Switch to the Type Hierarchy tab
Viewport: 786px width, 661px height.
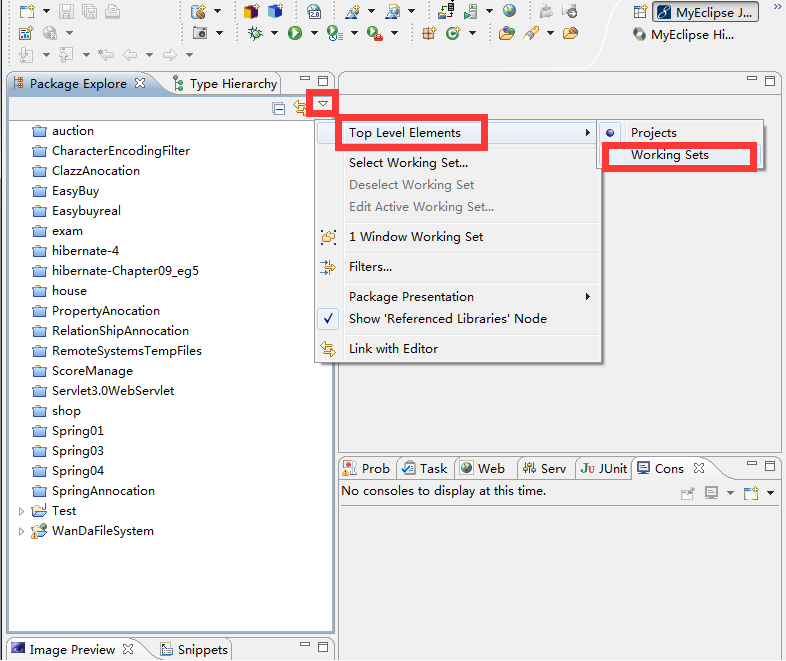pyautogui.click(x=225, y=84)
